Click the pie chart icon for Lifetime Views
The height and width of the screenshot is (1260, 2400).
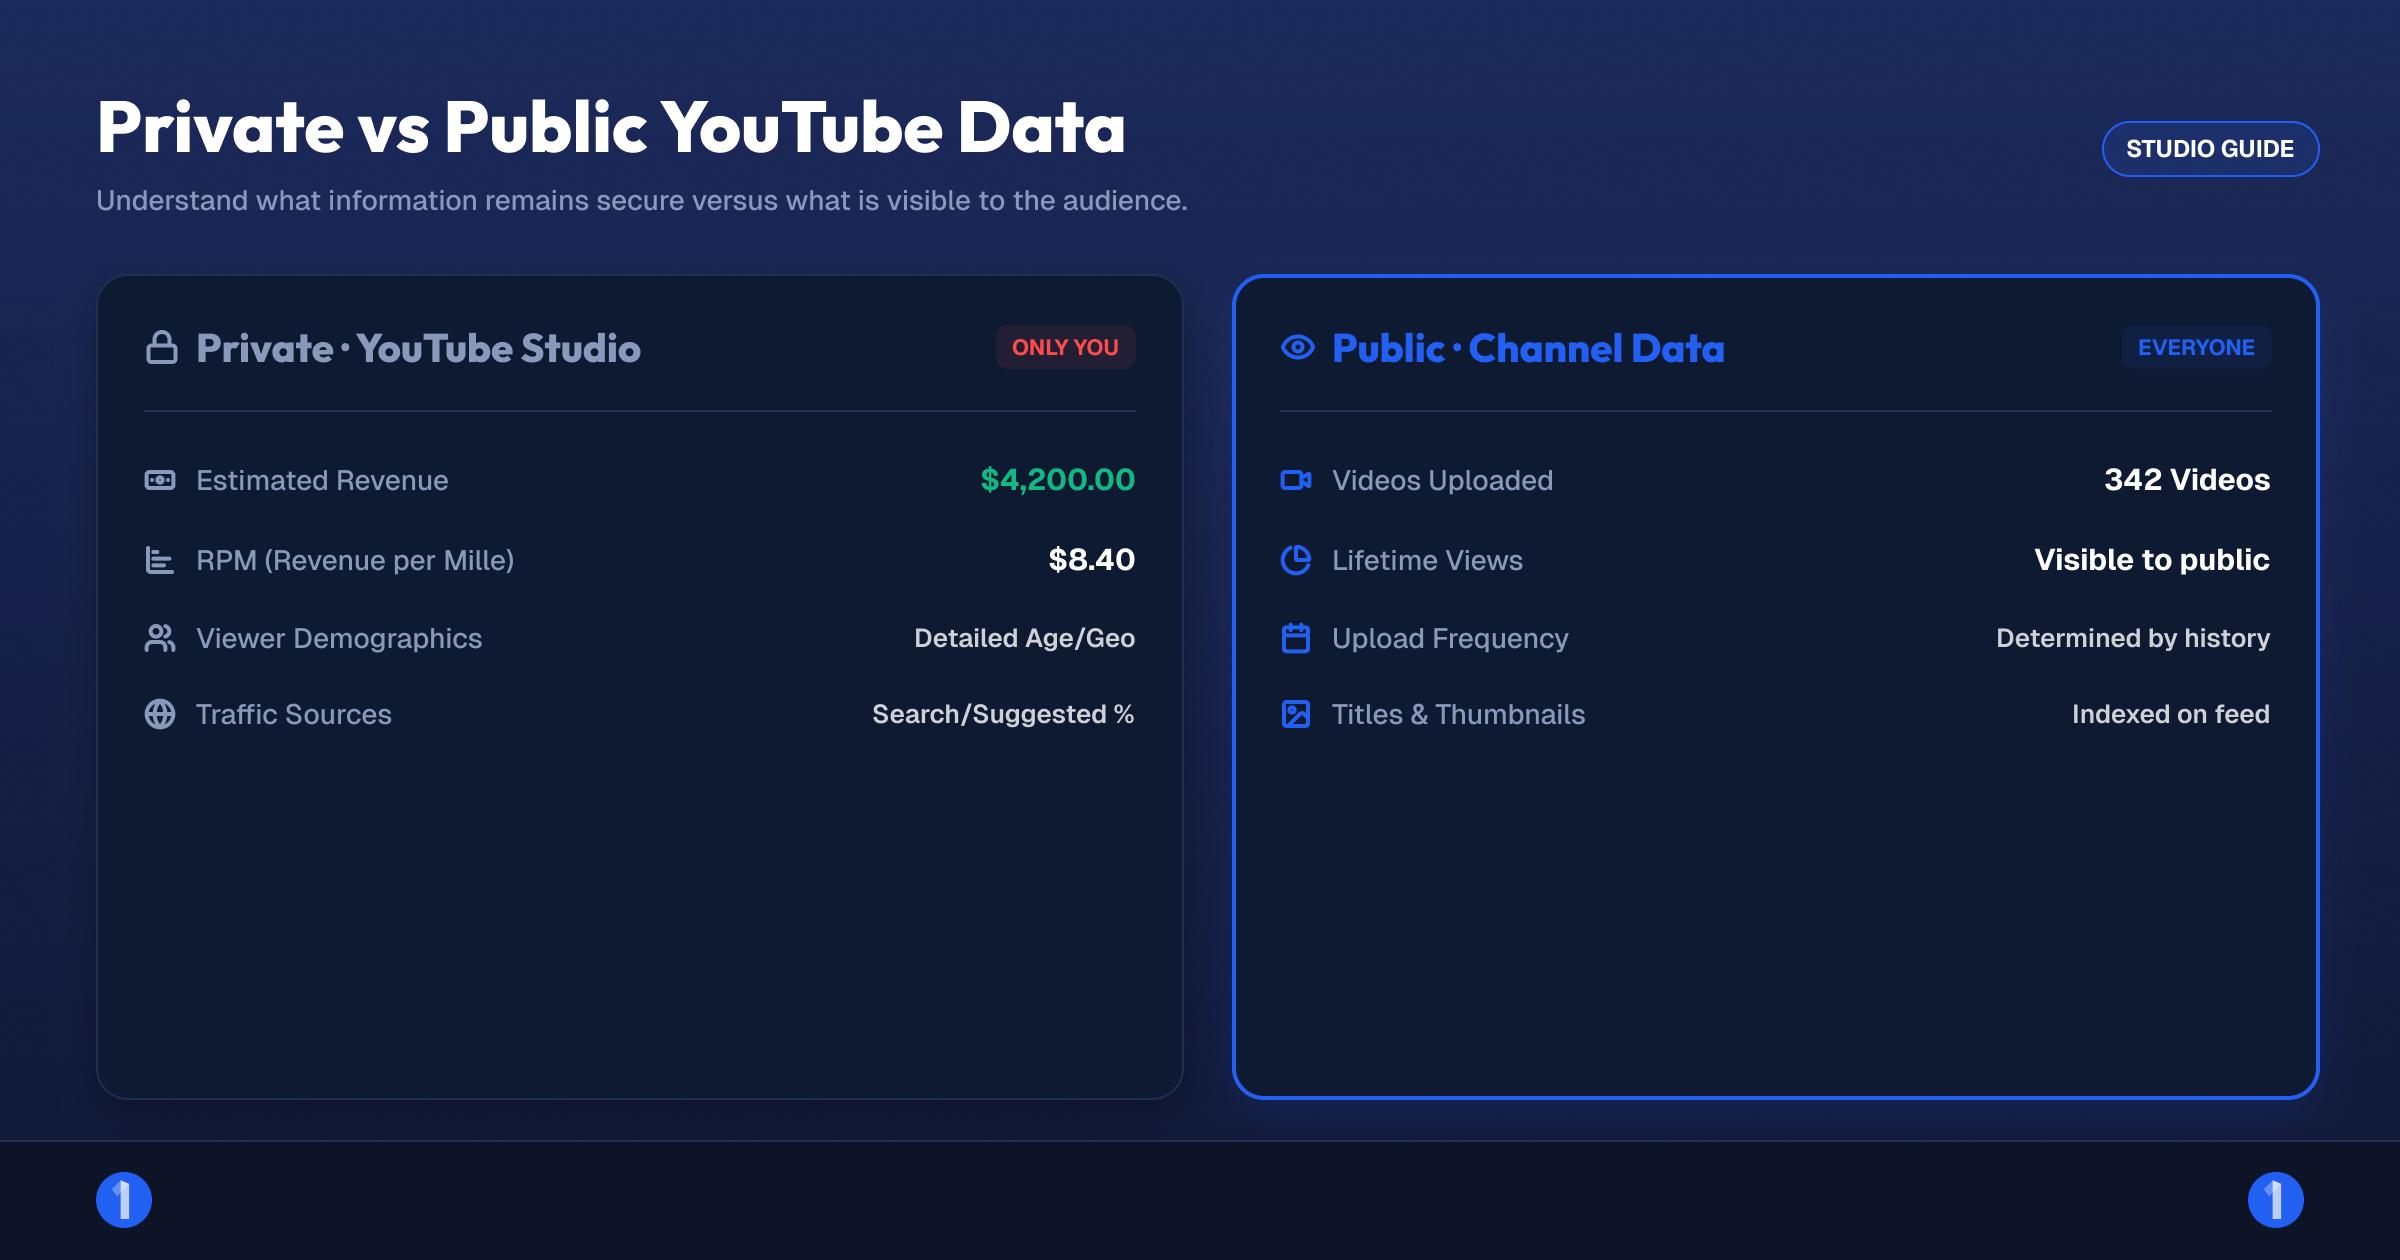coord(1296,560)
